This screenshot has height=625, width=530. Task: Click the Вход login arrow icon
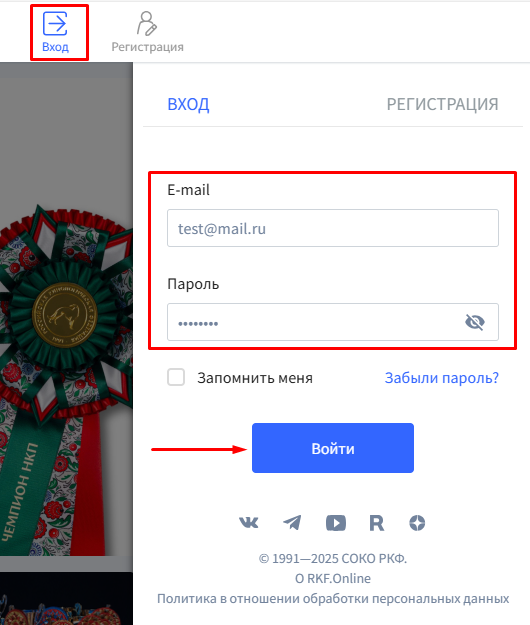coord(55,24)
